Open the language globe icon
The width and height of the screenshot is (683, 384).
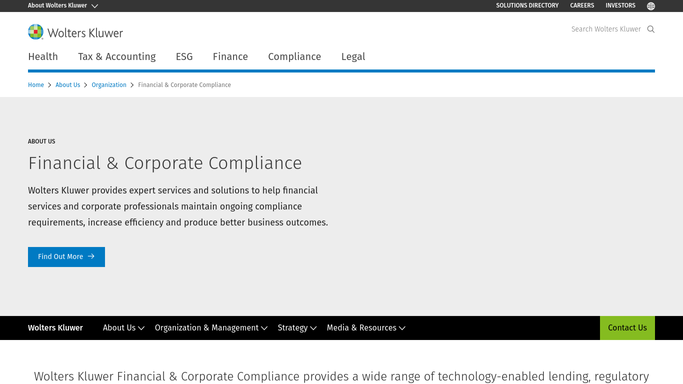tap(651, 6)
